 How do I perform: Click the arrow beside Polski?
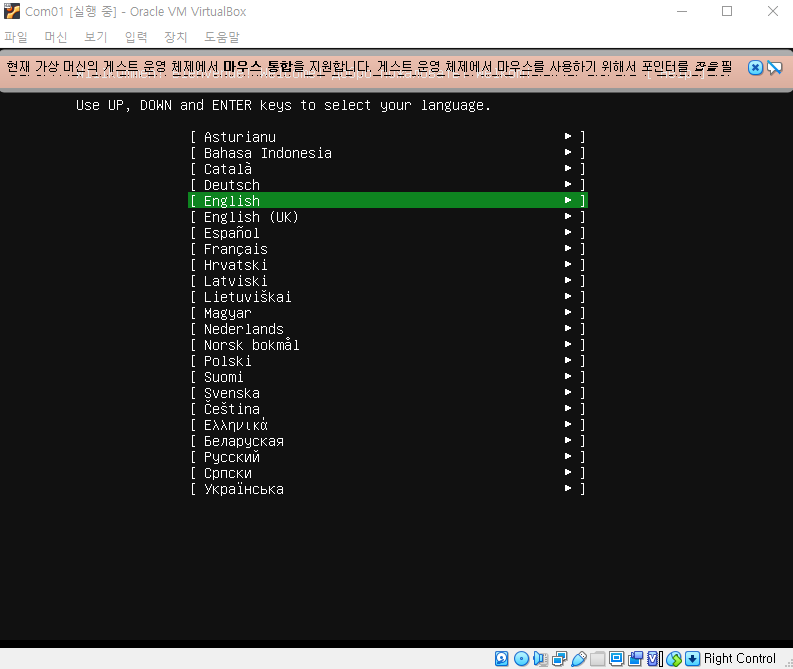click(568, 361)
